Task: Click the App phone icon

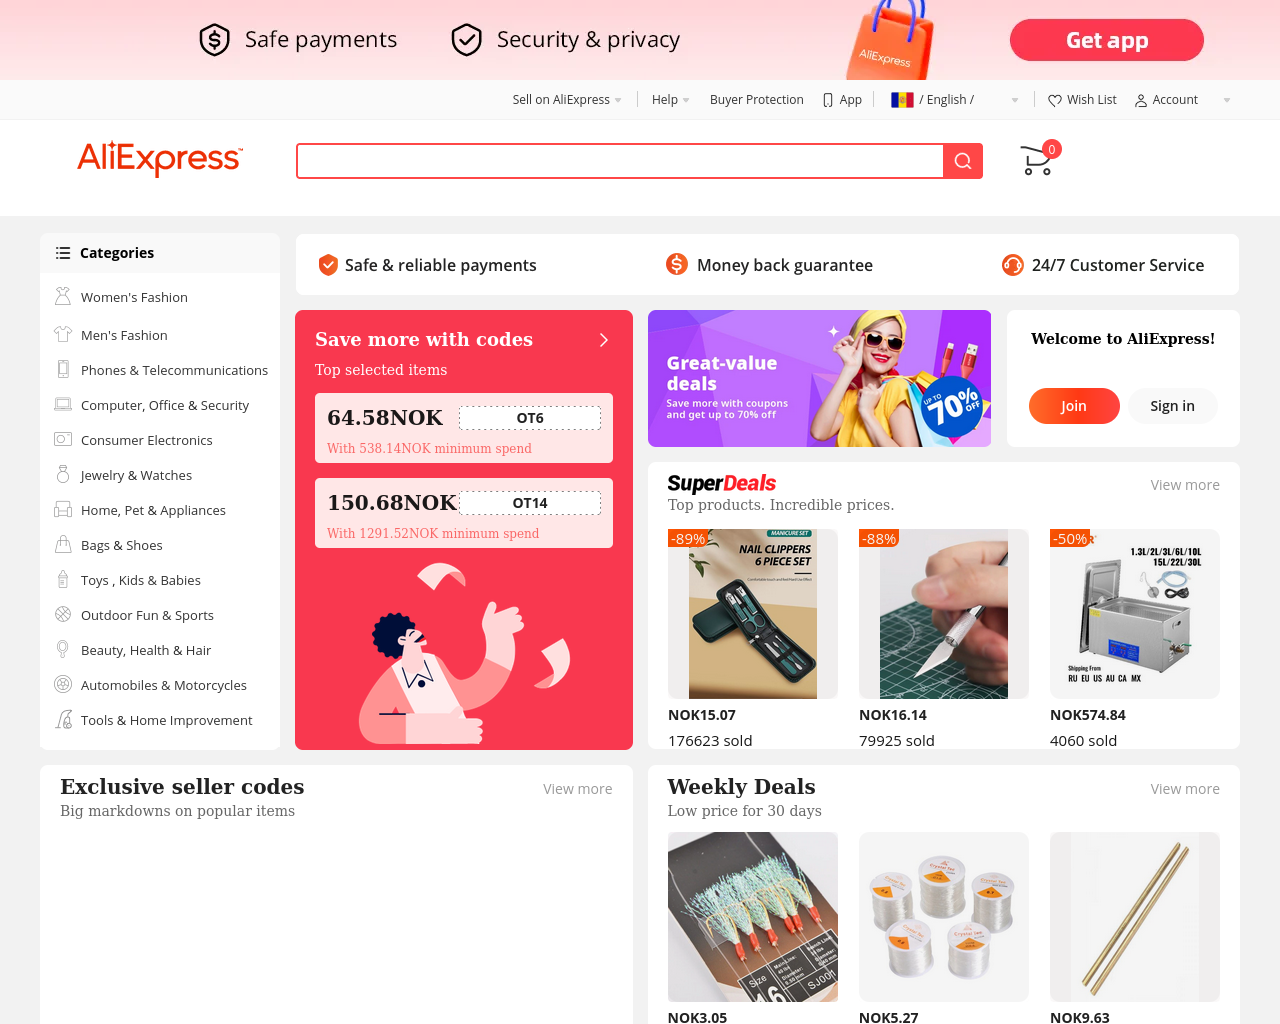Action: pyautogui.click(x=828, y=100)
